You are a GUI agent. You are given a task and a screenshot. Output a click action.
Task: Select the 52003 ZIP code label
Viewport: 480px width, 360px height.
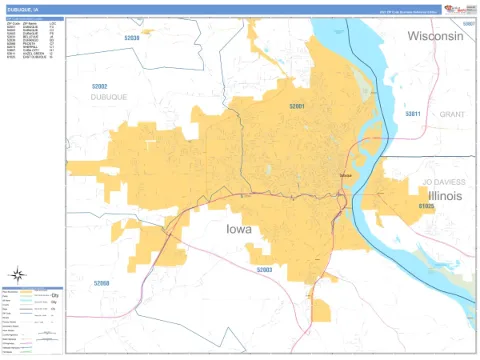point(264,270)
